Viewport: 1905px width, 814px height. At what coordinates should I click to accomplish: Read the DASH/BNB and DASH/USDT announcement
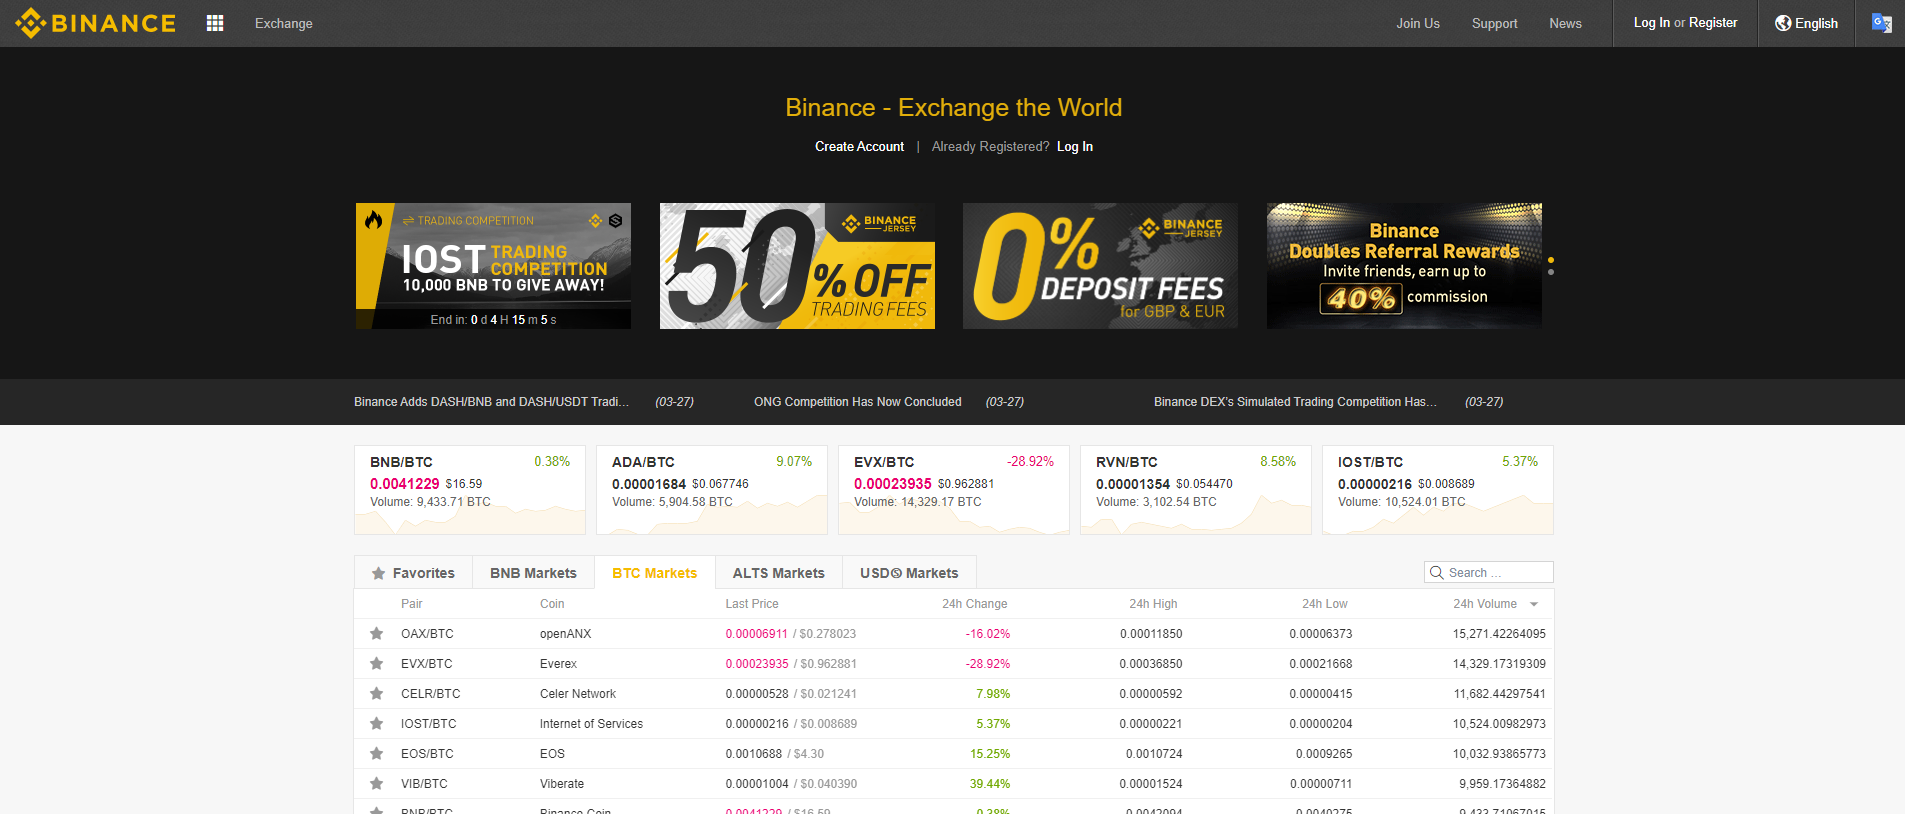(x=491, y=402)
